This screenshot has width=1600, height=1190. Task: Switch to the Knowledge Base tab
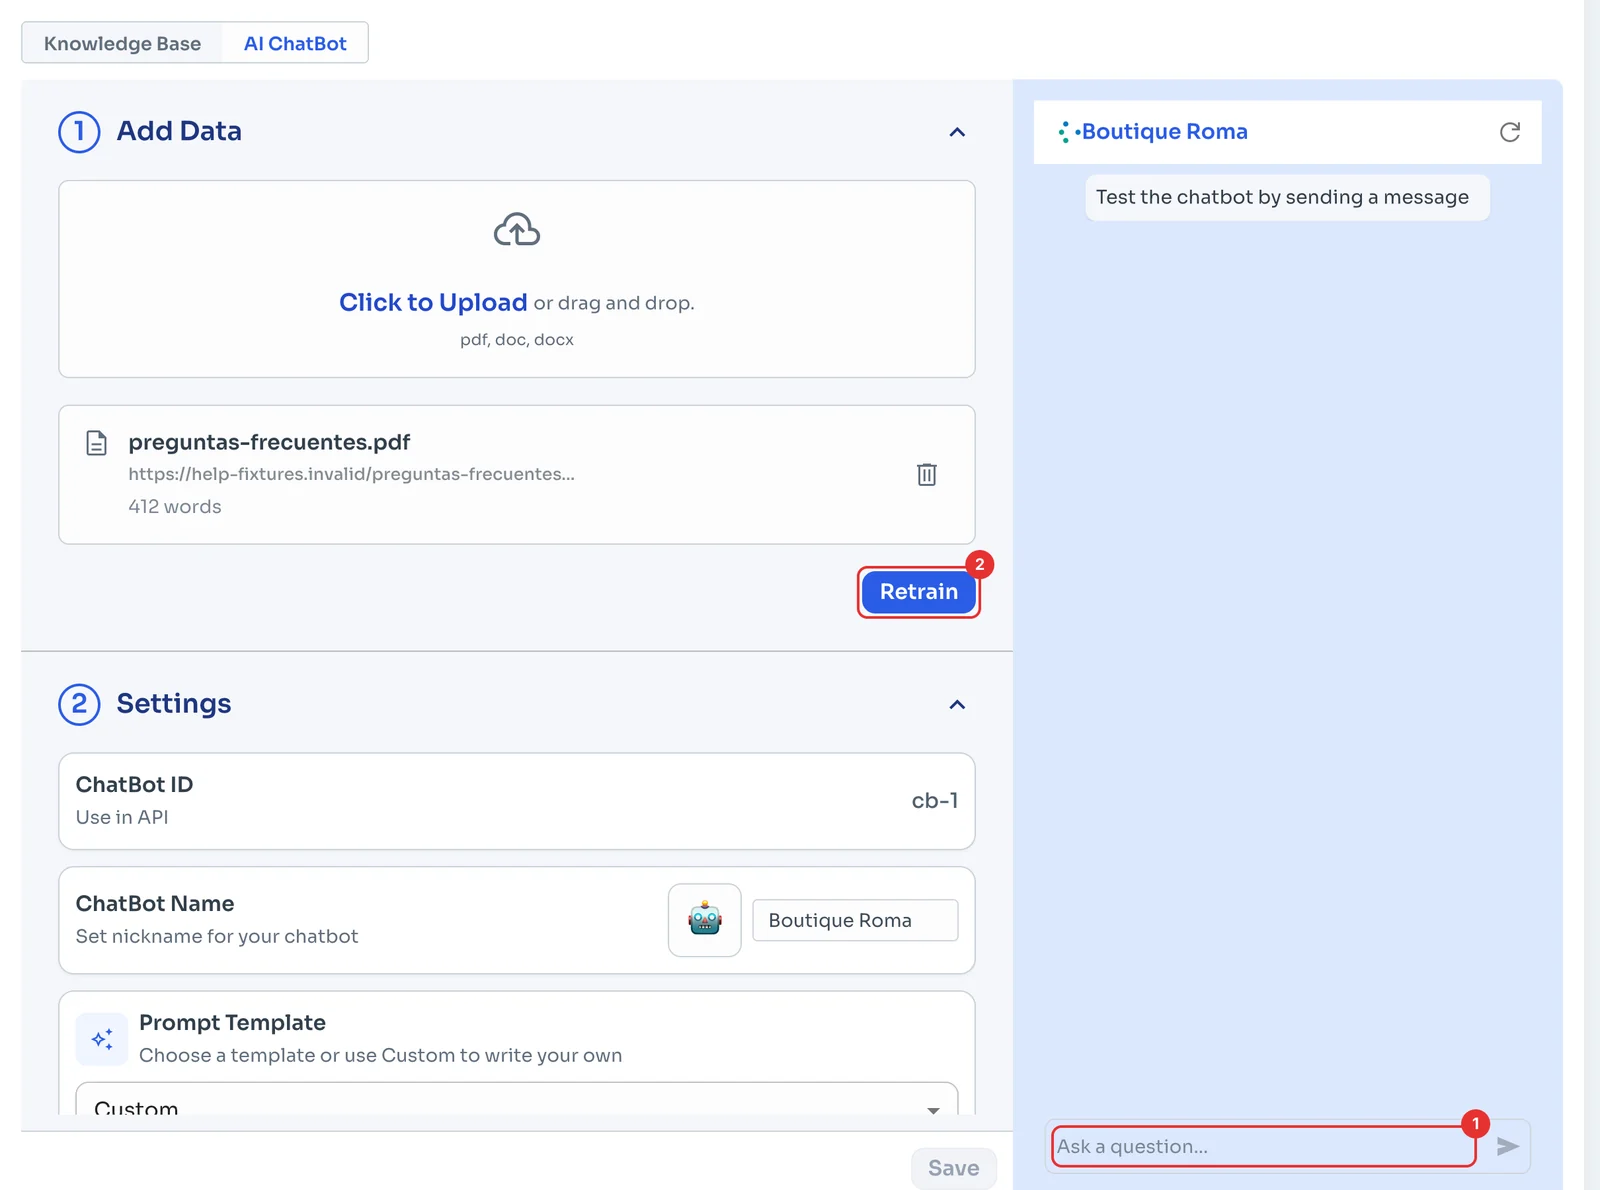122,43
